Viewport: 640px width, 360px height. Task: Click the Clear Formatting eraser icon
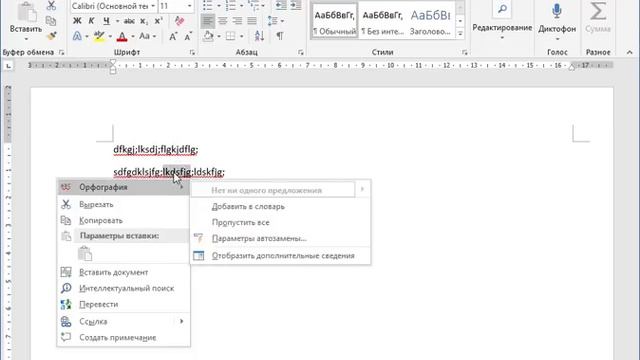click(179, 21)
